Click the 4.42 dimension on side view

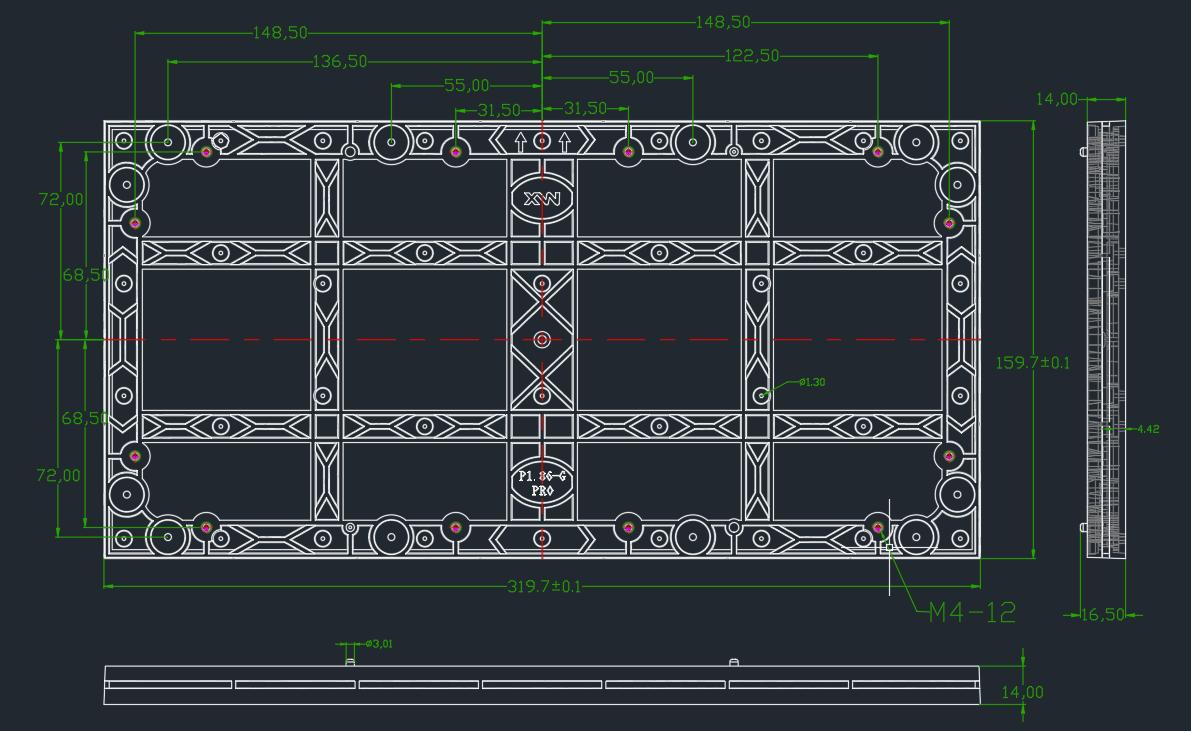(1148, 429)
